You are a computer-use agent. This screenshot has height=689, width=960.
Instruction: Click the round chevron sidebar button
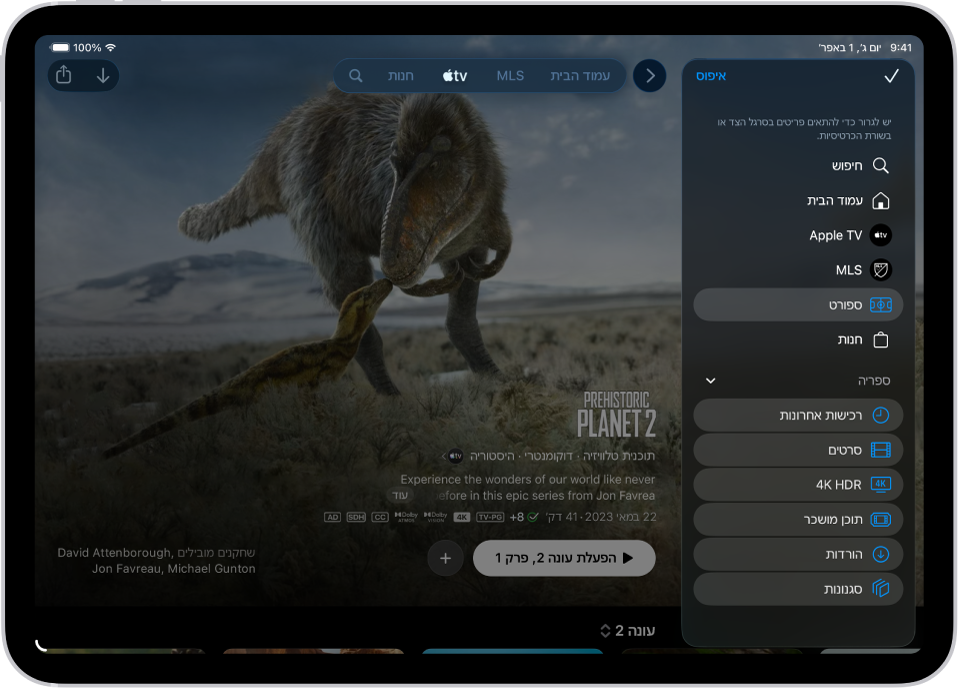coord(650,75)
